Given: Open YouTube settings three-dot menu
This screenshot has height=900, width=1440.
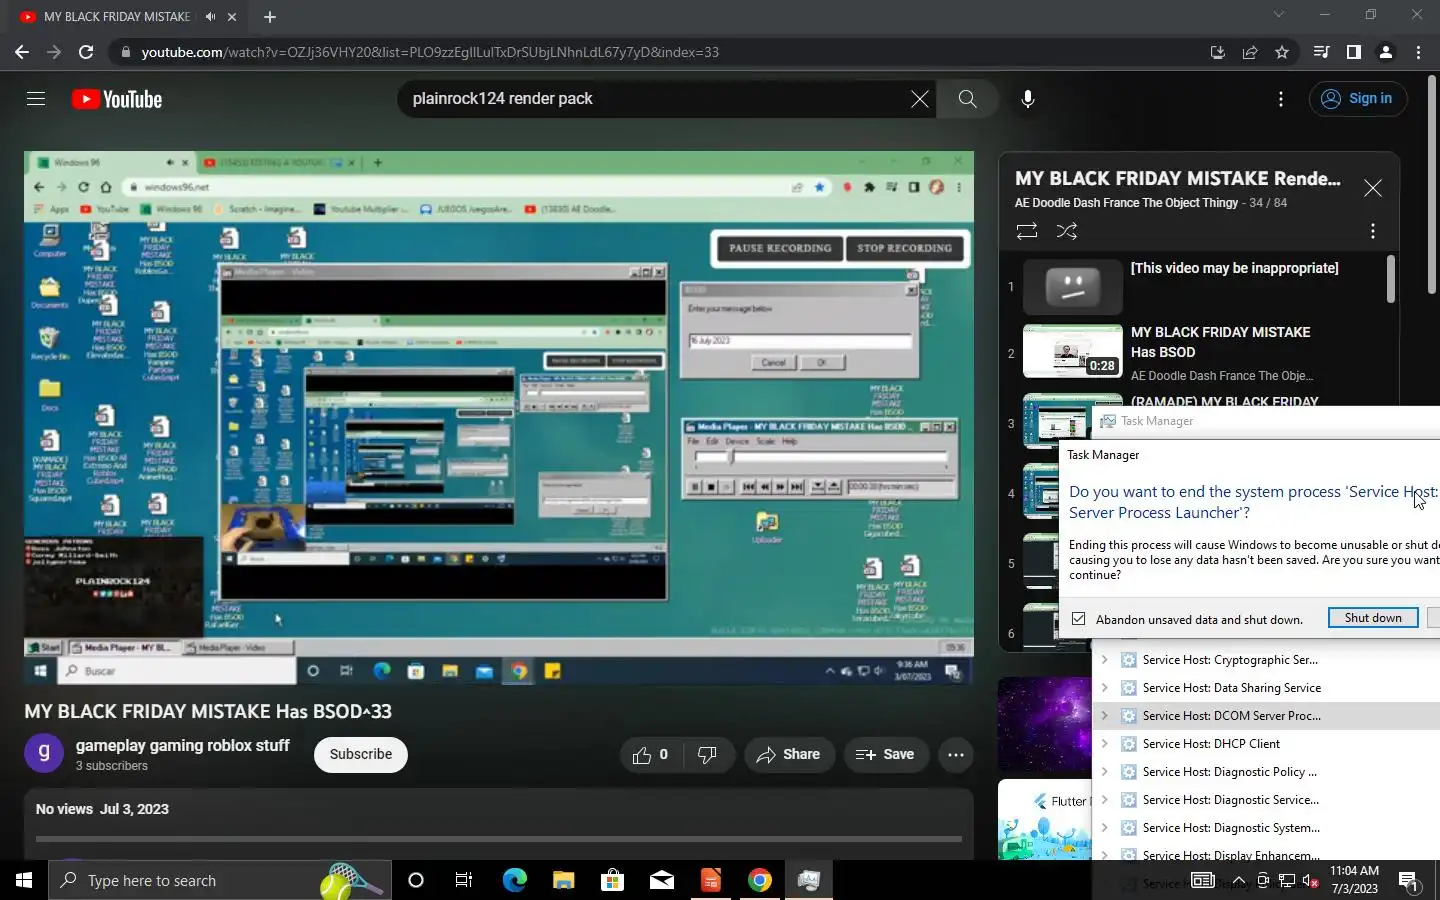Looking at the screenshot, I should (1281, 99).
